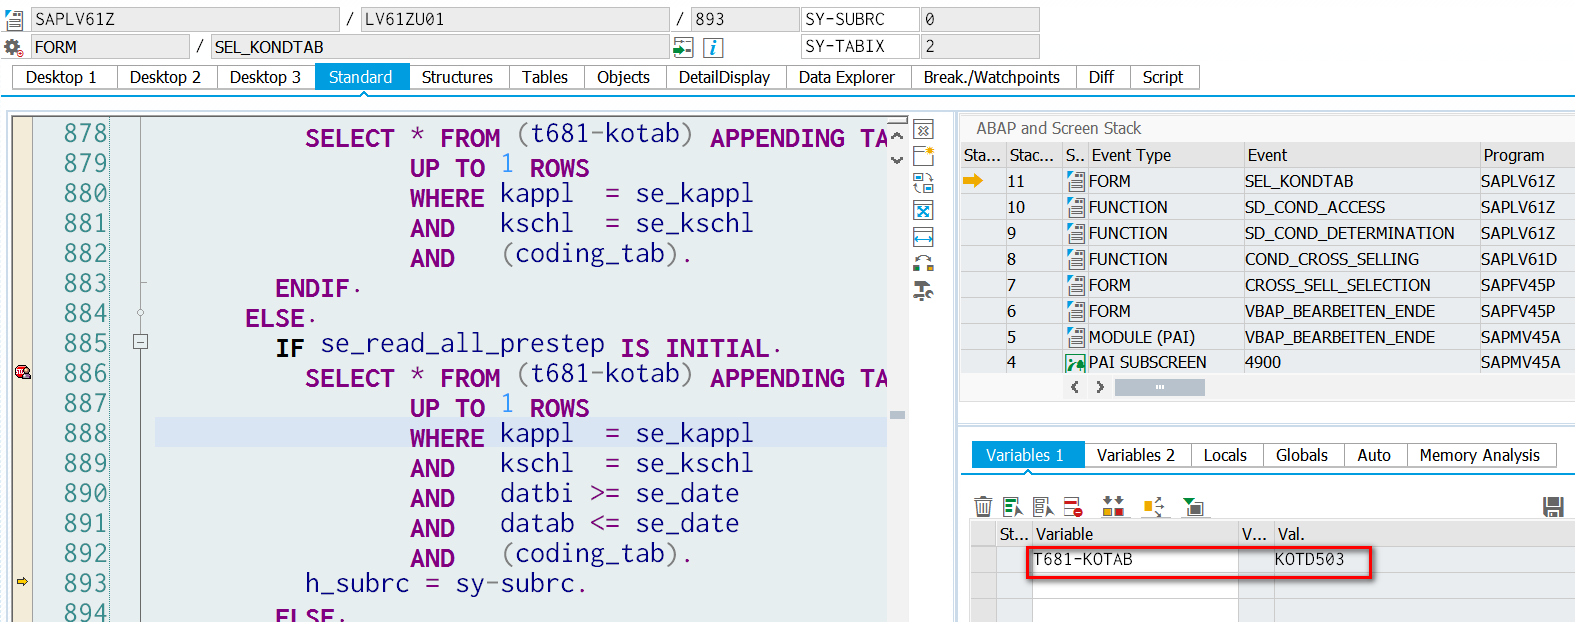This screenshot has height=622, width=1575.
Task: Open the Memory Analysis tab
Action: point(1480,455)
